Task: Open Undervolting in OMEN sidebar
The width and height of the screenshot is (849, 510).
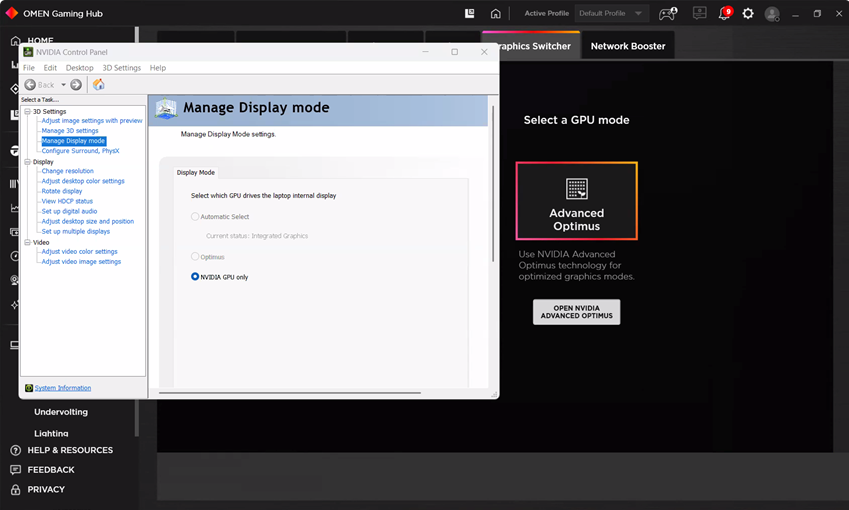Action: point(61,412)
